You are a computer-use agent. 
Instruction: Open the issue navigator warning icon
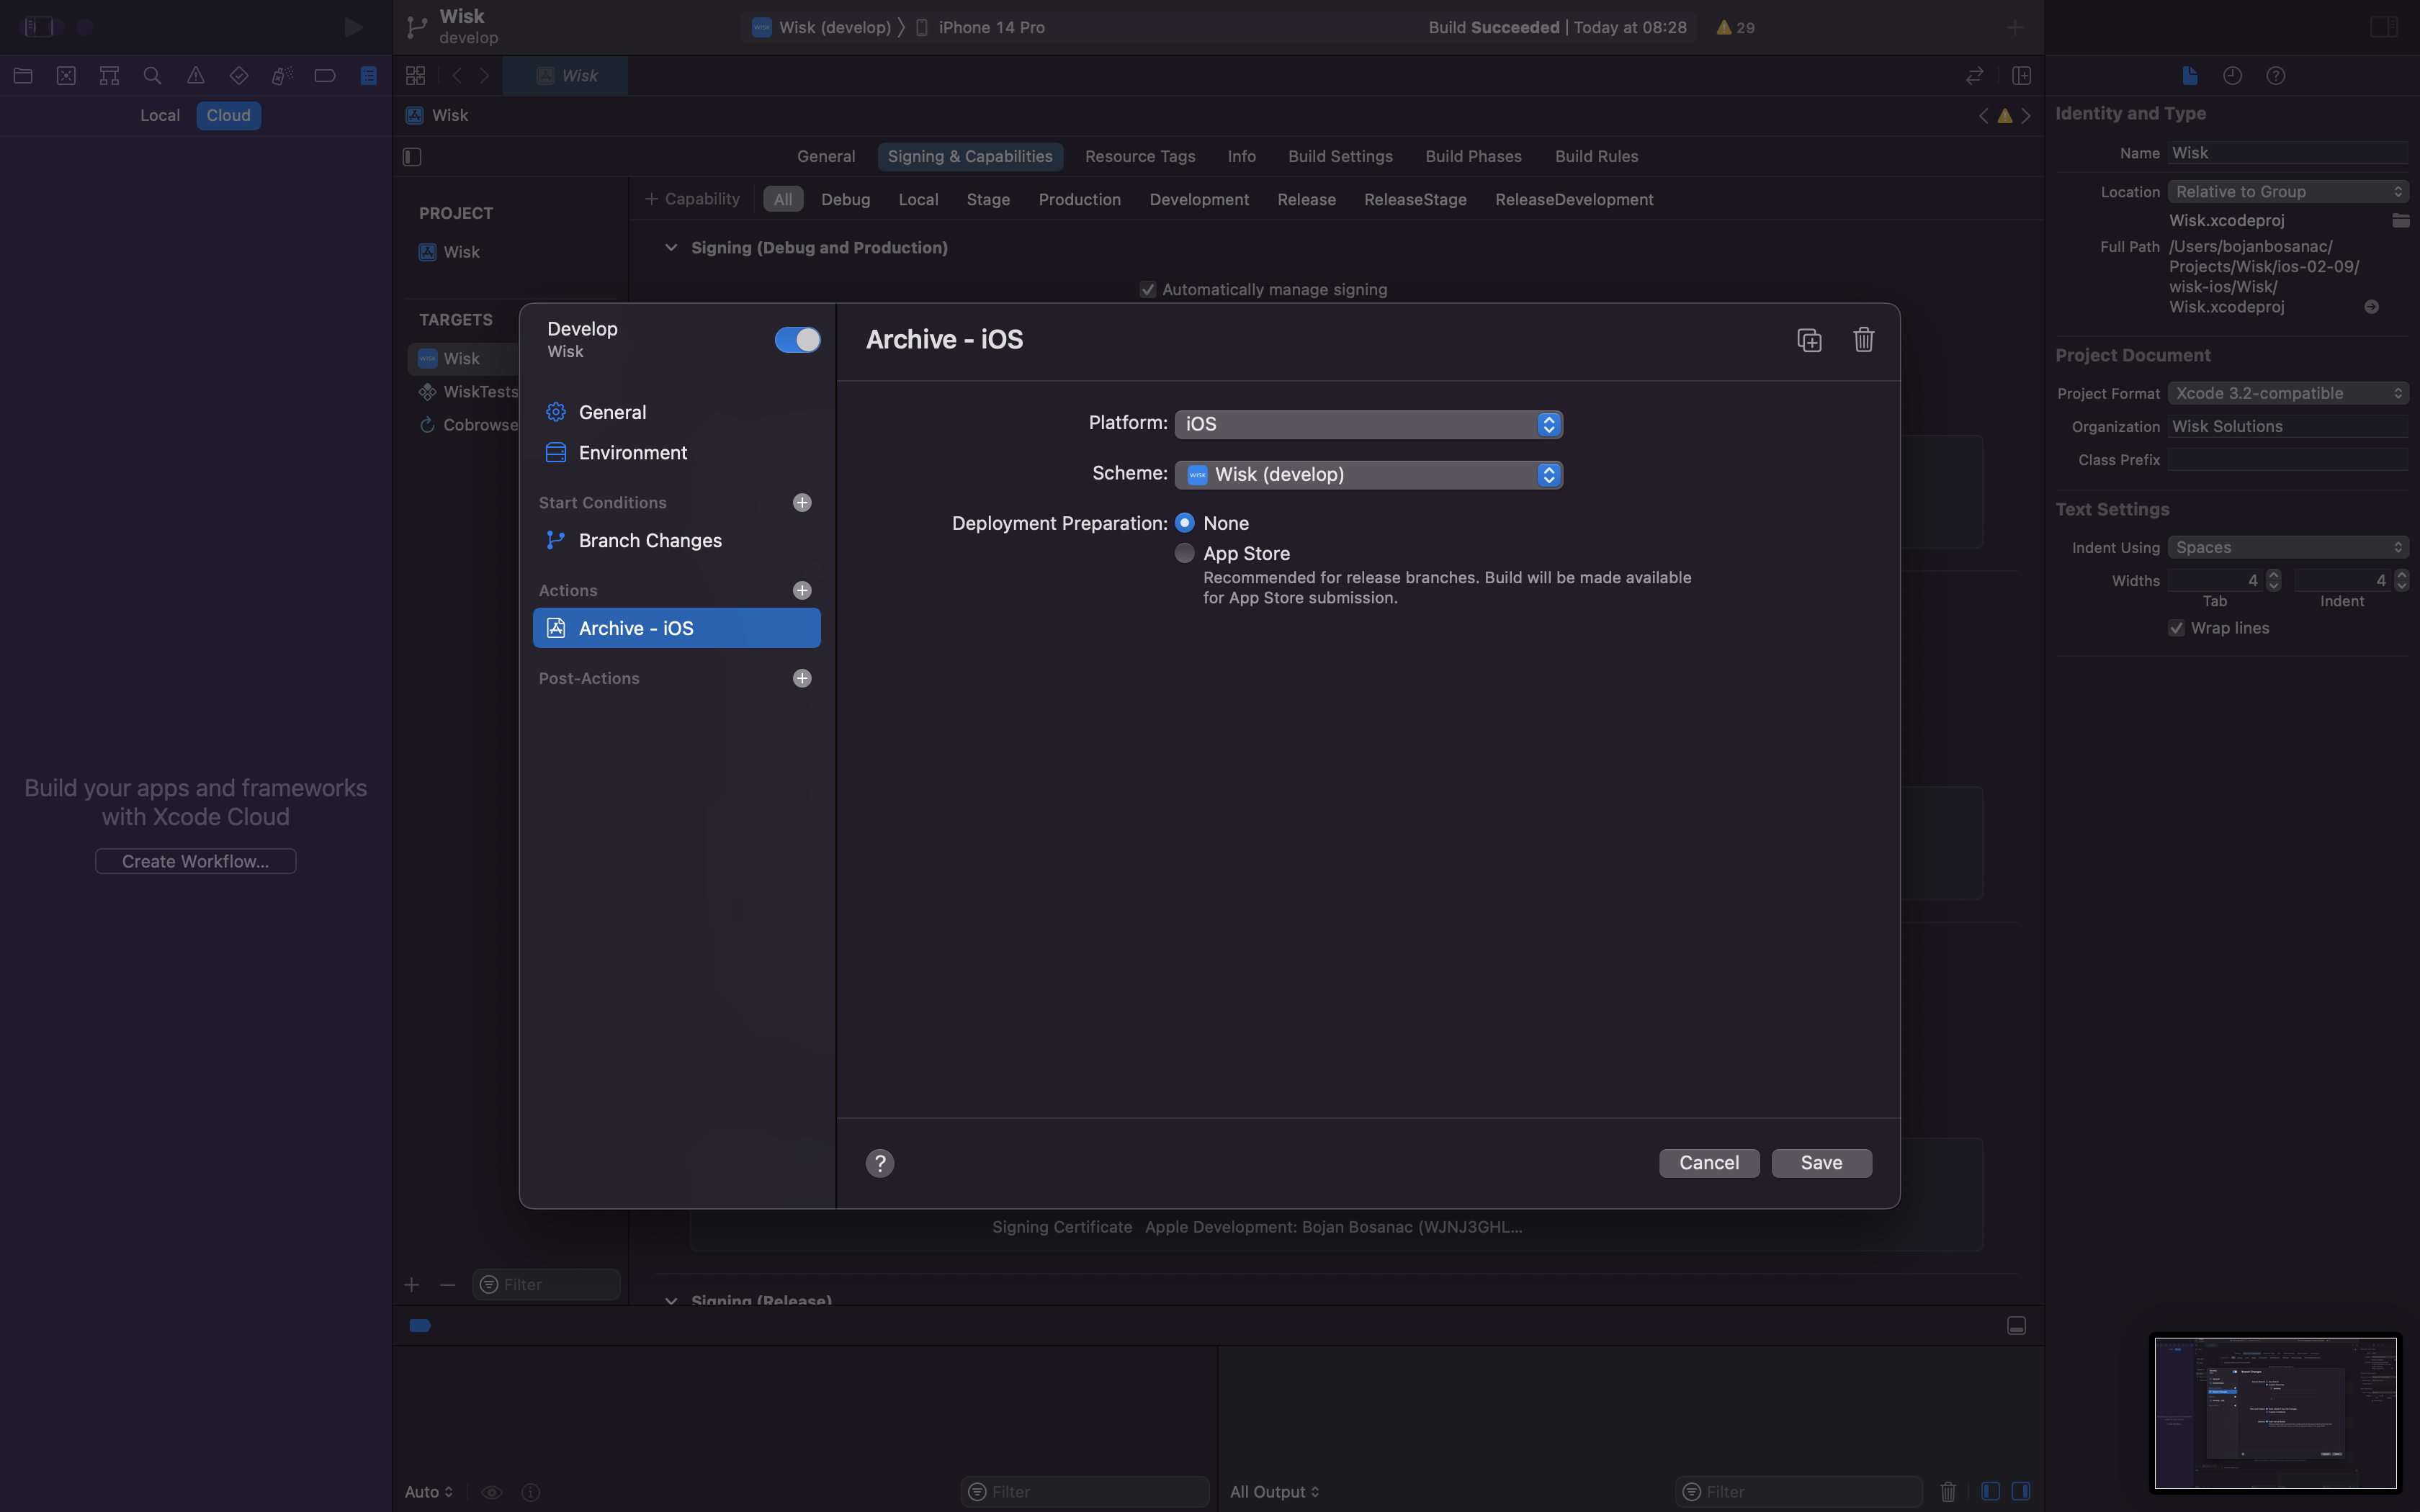tap(196, 76)
